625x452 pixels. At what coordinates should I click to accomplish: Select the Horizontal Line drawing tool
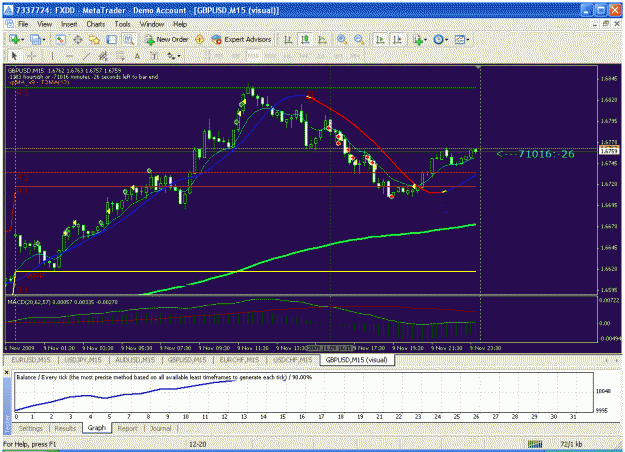point(69,56)
